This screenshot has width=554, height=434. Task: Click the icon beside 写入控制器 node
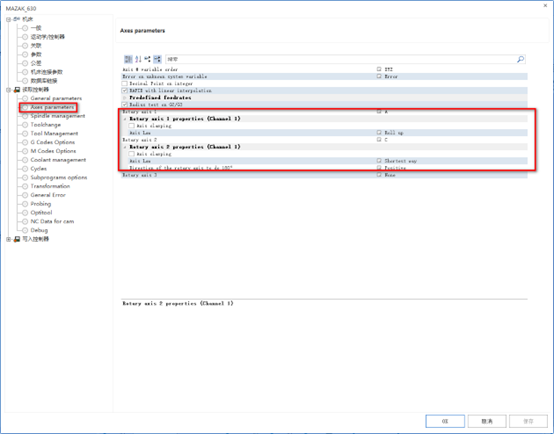point(17,239)
